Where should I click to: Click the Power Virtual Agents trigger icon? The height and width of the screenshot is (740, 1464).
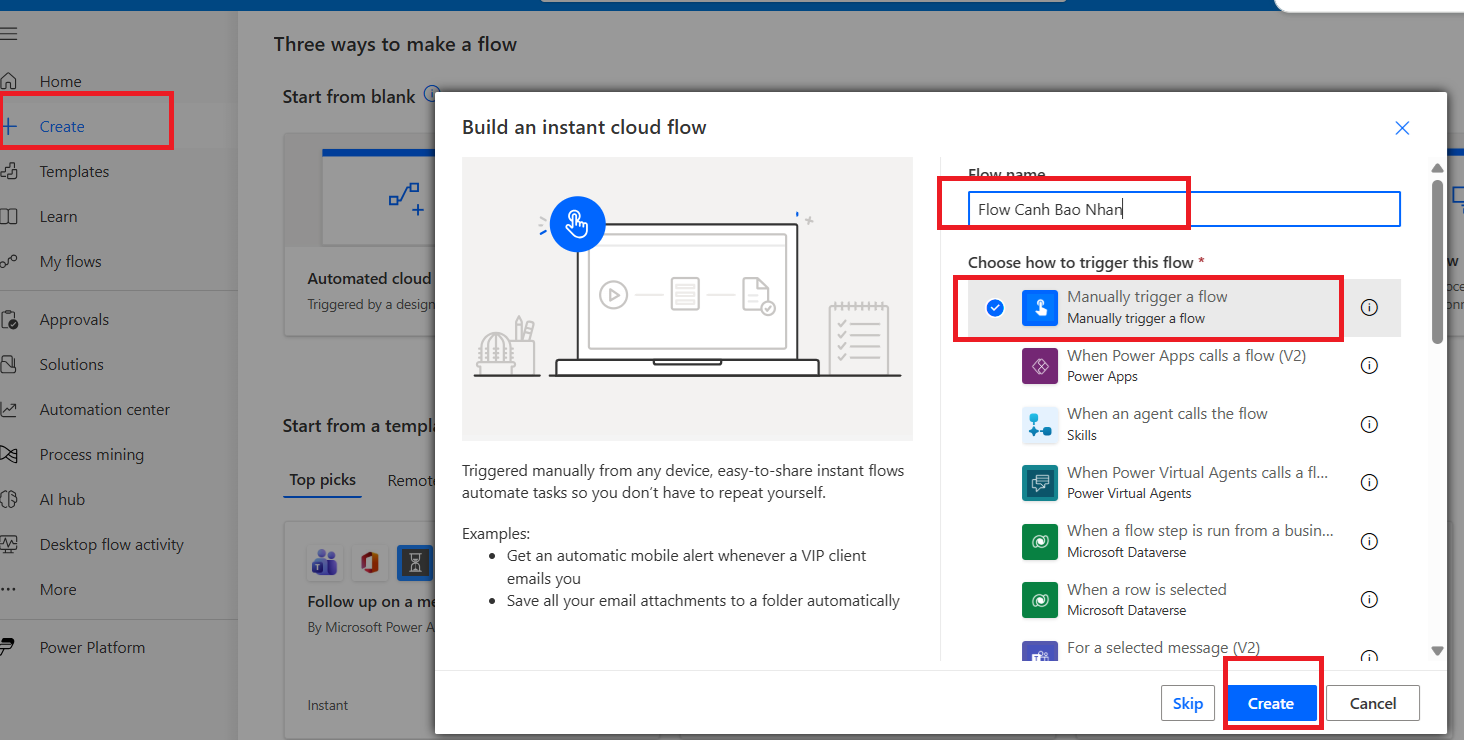click(1039, 483)
